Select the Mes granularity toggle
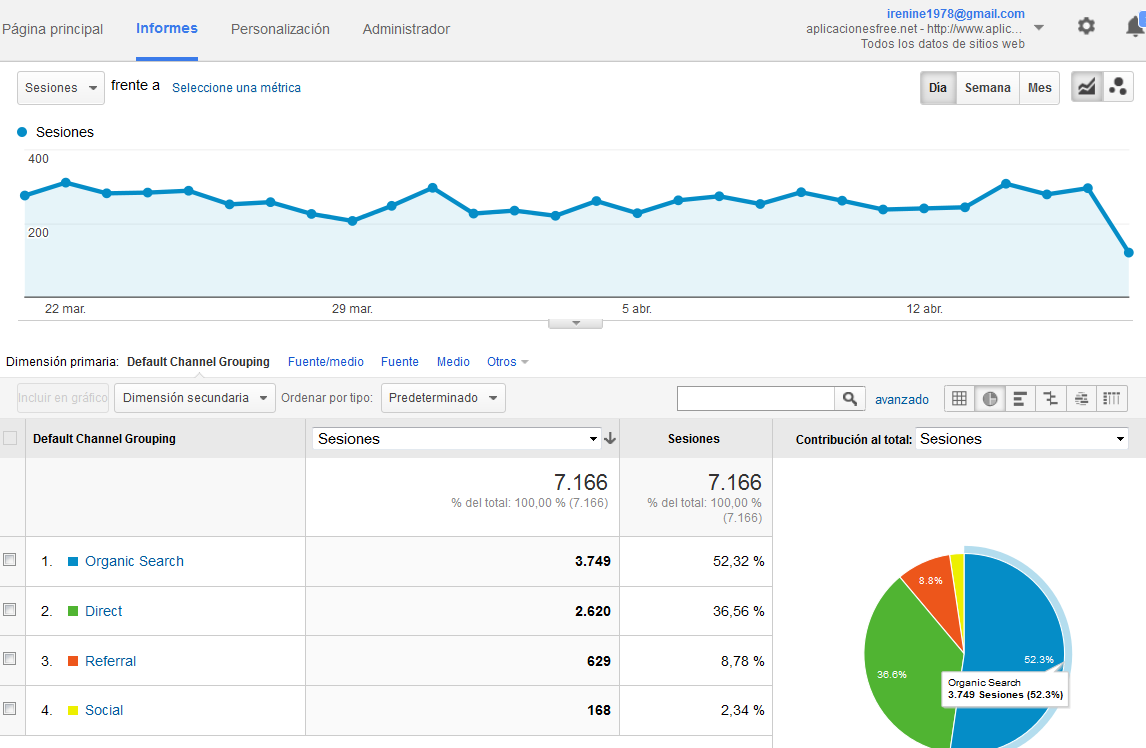The width and height of the screenshot is (1146, 748). tap(1039, 88)
